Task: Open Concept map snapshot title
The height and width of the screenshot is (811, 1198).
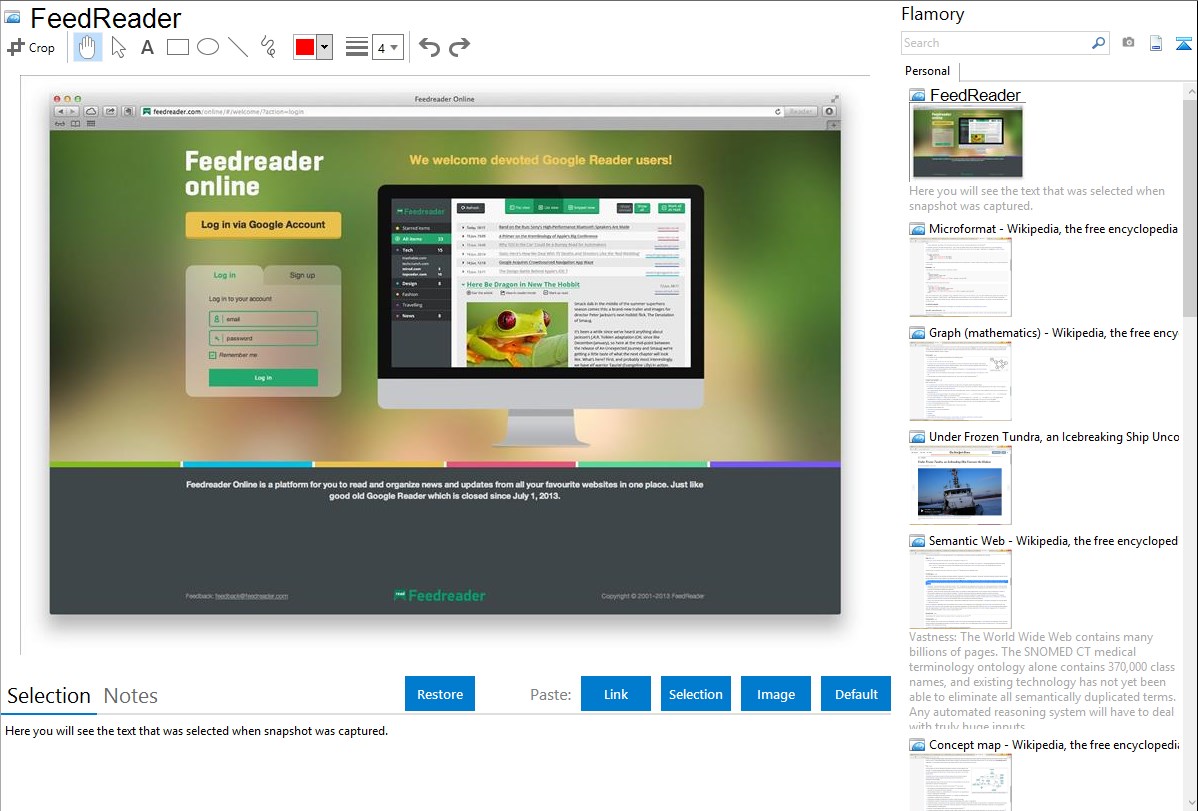Action: (1054, 744)
